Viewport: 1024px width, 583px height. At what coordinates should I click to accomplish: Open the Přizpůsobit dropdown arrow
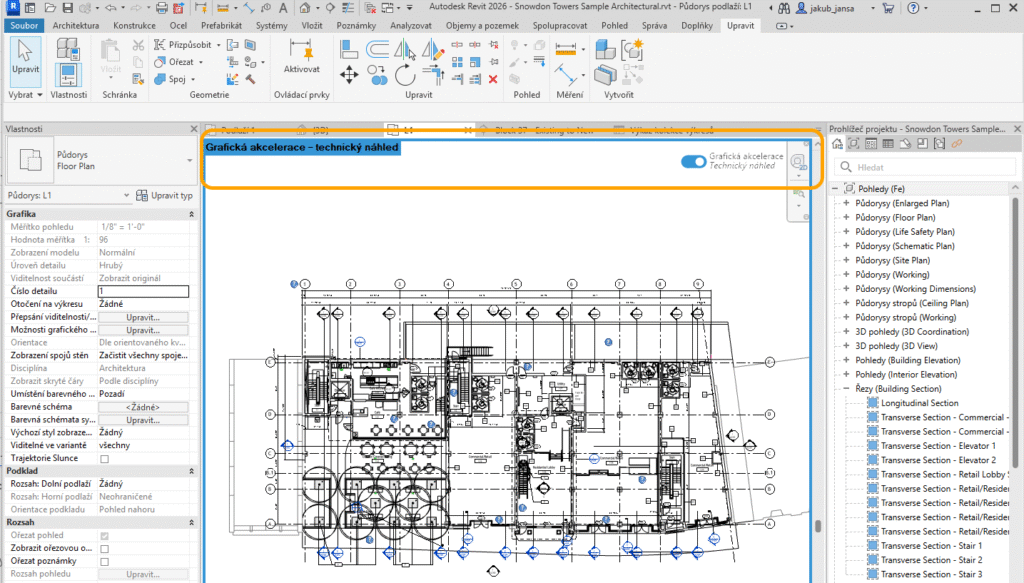click(x=219, y=47)
